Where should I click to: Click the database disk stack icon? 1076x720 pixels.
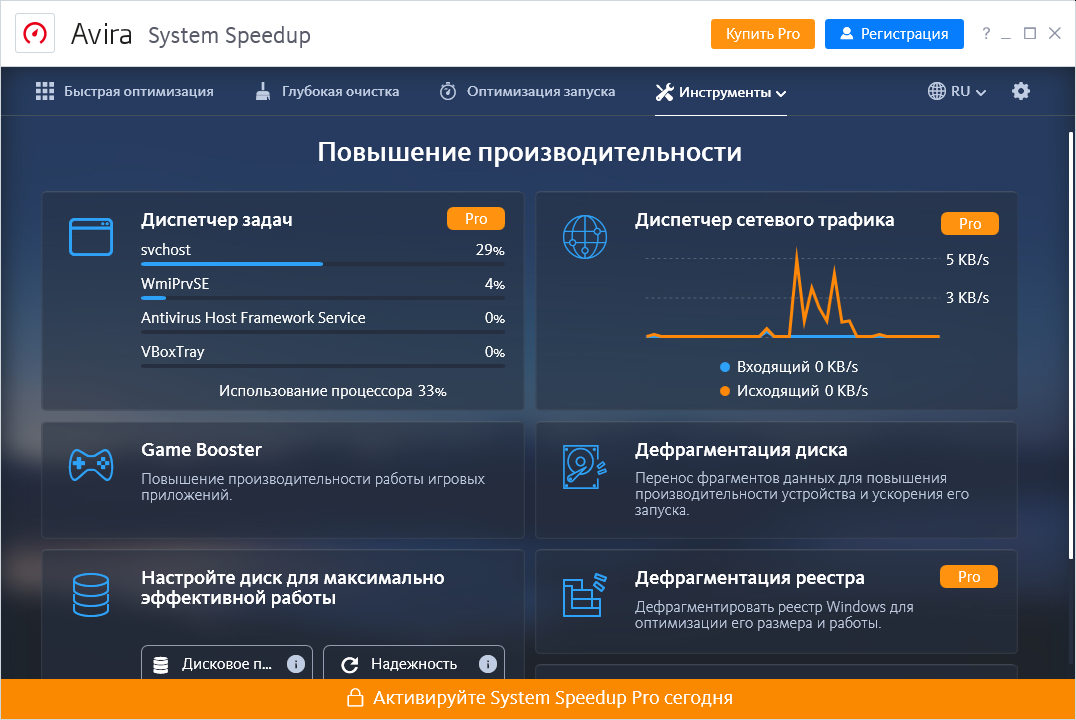[x=91, y=594]
